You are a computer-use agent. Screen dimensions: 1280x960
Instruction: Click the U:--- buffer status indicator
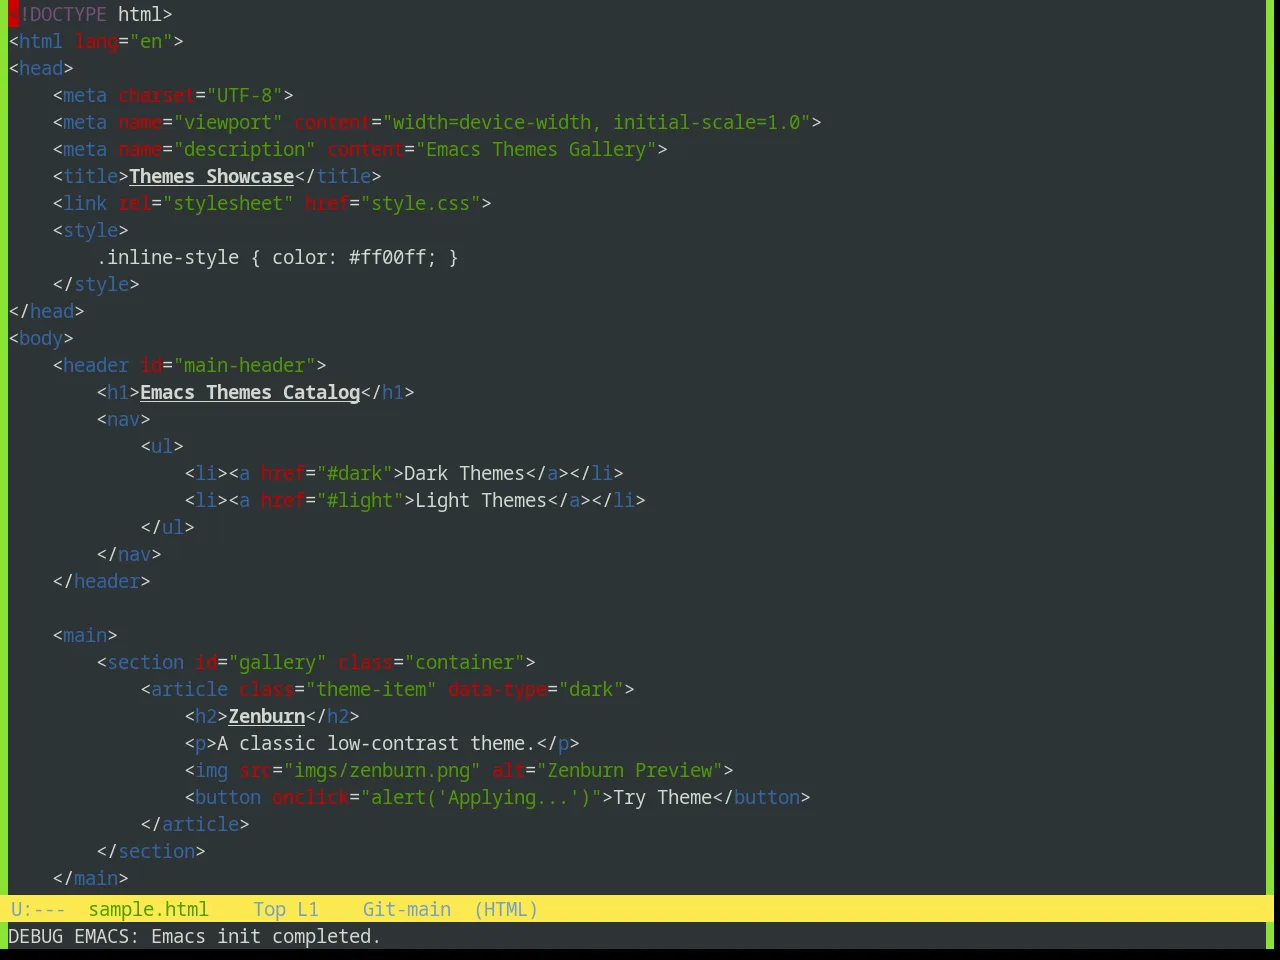coord(38,909)
